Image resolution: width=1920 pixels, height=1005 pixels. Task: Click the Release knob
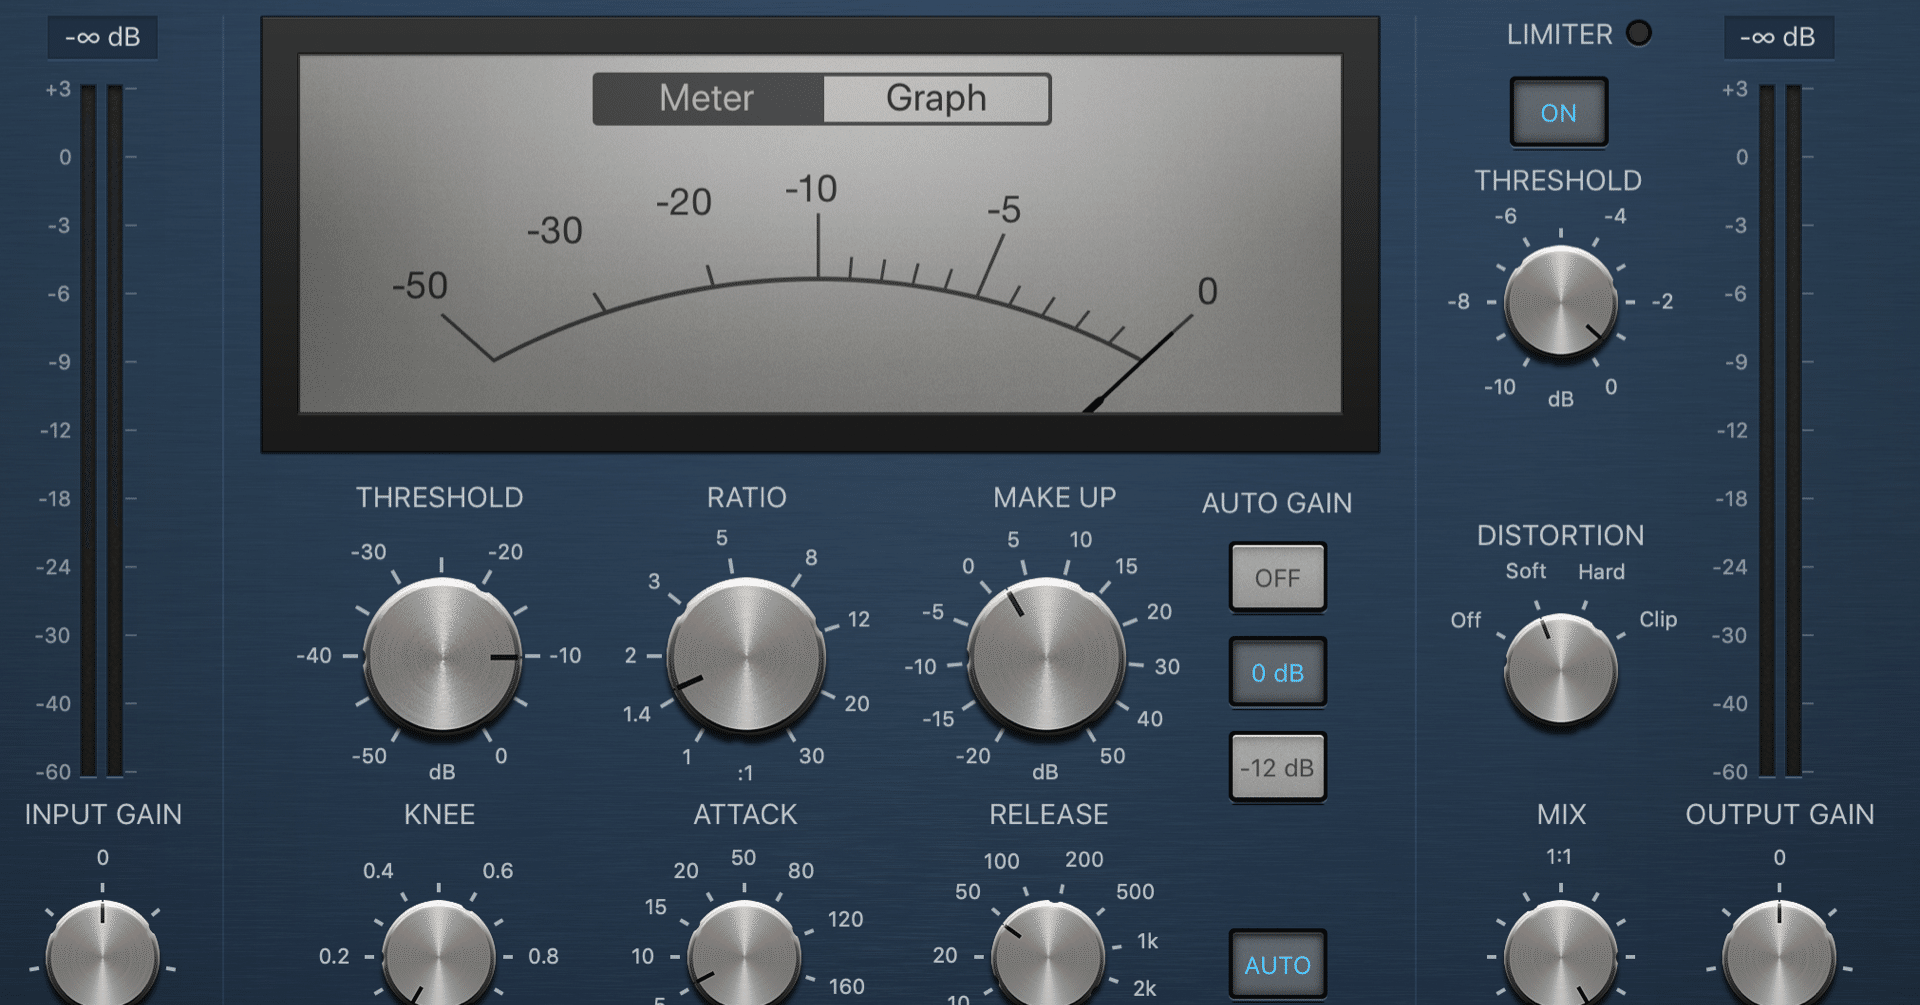pyautogui.click(x=1048, y=955)
